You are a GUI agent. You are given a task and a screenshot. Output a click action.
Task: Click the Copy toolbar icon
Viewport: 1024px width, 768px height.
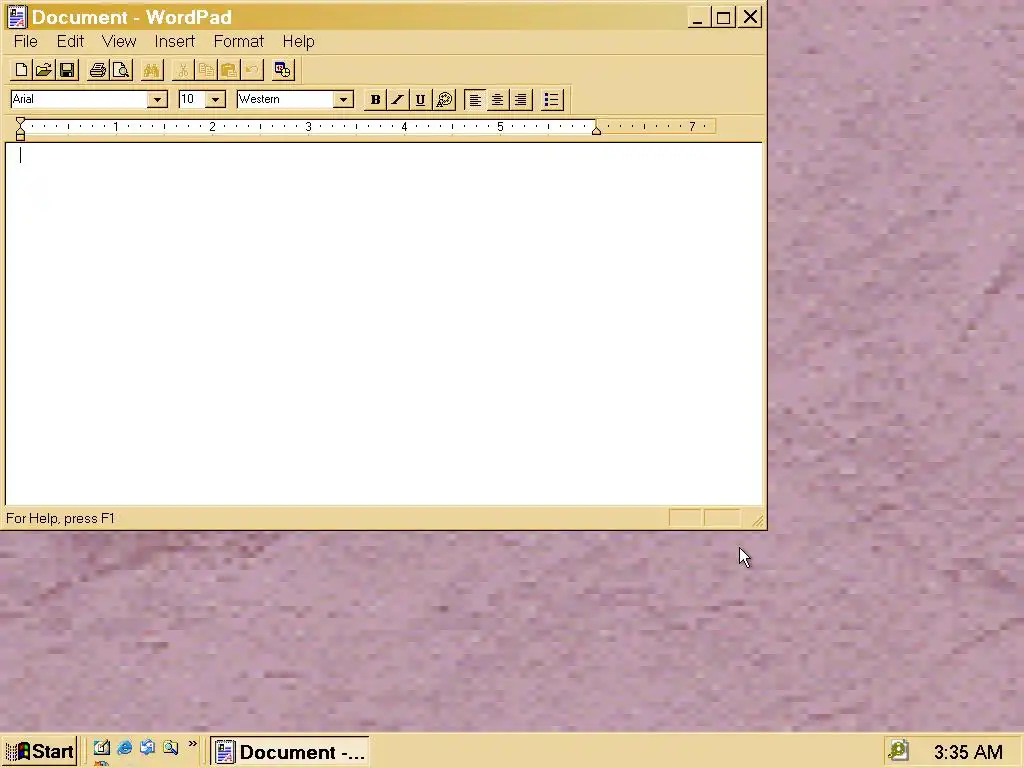(206, 70)
